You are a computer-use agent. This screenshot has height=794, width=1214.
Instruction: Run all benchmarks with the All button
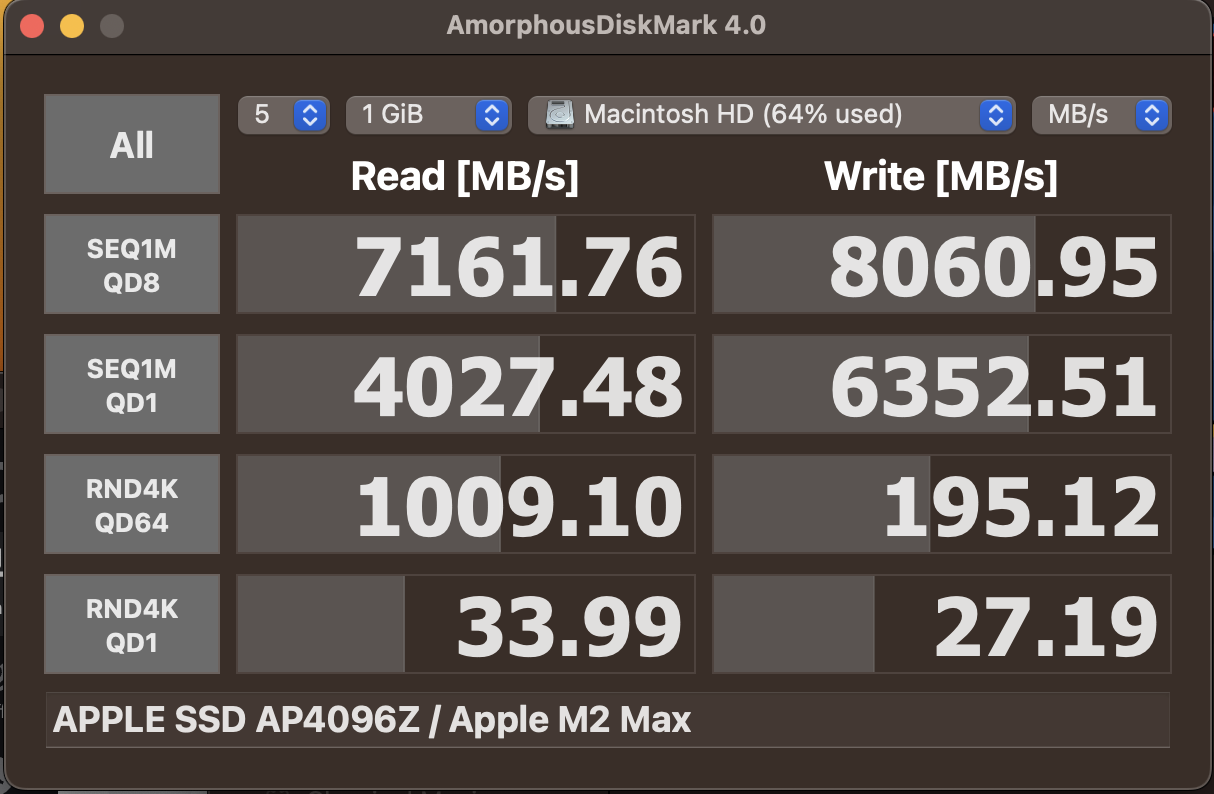[131, 143]
